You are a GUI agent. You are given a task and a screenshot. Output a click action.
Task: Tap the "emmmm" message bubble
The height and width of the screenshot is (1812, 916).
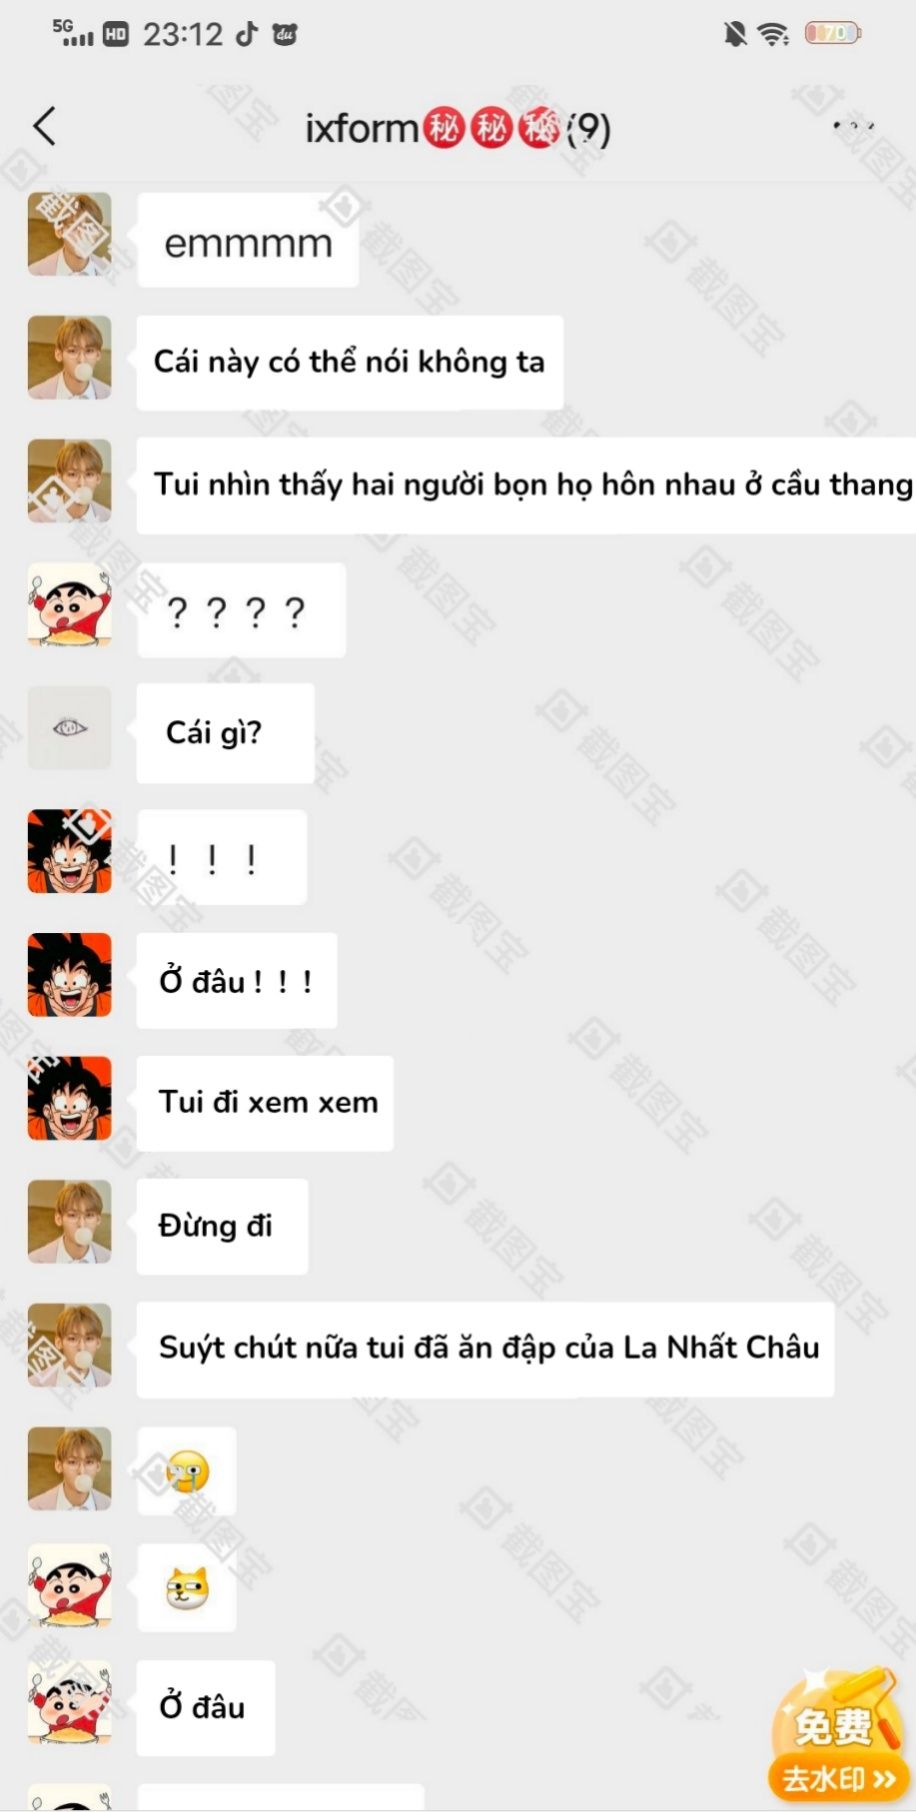[x=248, y=241]
